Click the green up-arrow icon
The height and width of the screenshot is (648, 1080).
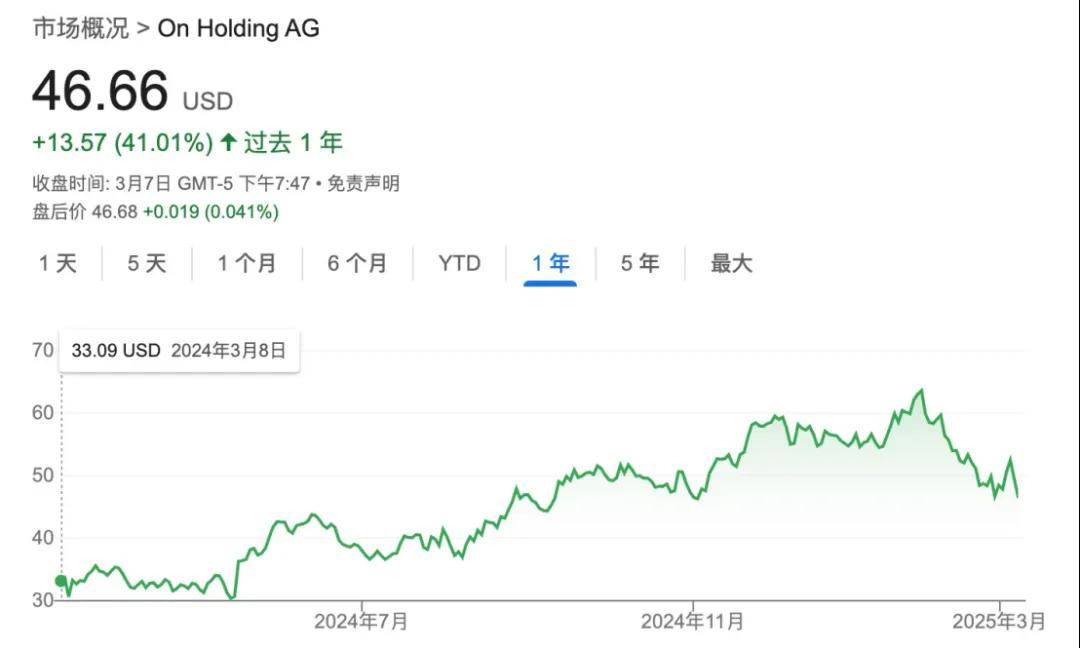tap(228, 143)
